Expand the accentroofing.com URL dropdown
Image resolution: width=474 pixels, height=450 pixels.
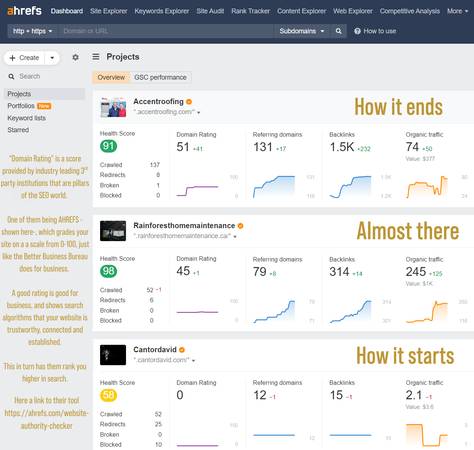(198, 113)
